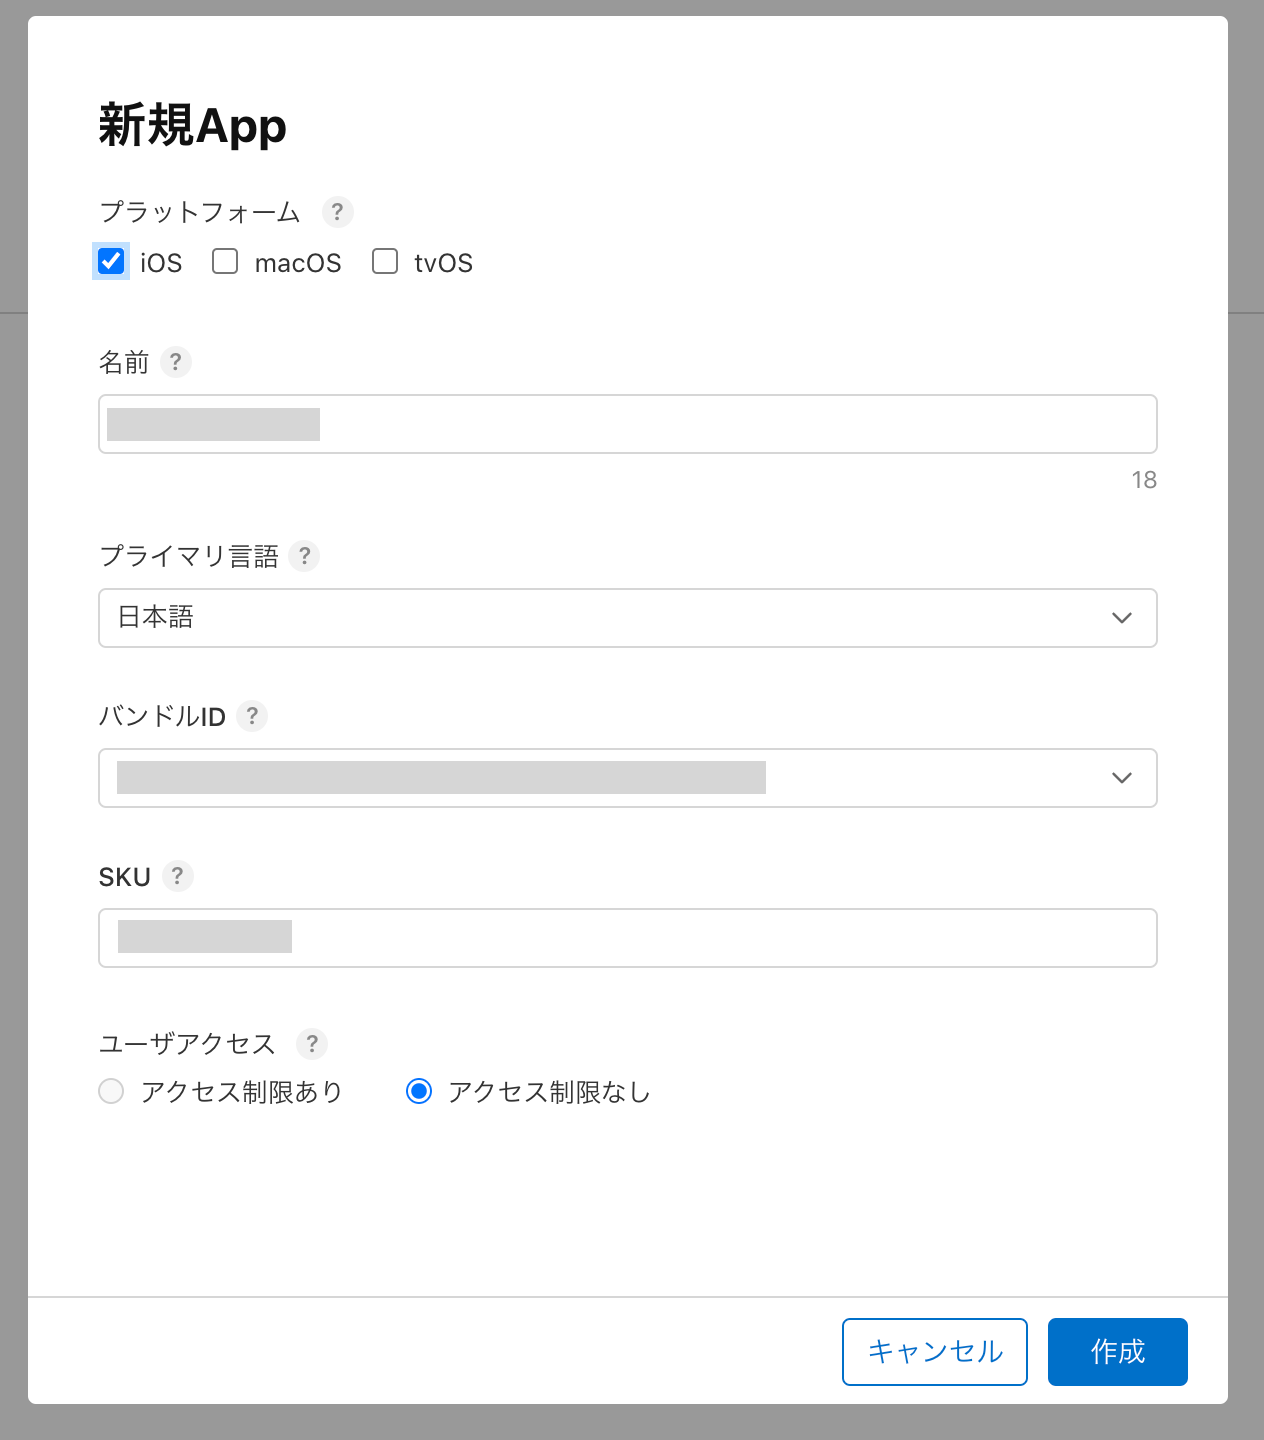
Task: Click the help icon next to プラットフォーム
Action: [x=337, y=212]
